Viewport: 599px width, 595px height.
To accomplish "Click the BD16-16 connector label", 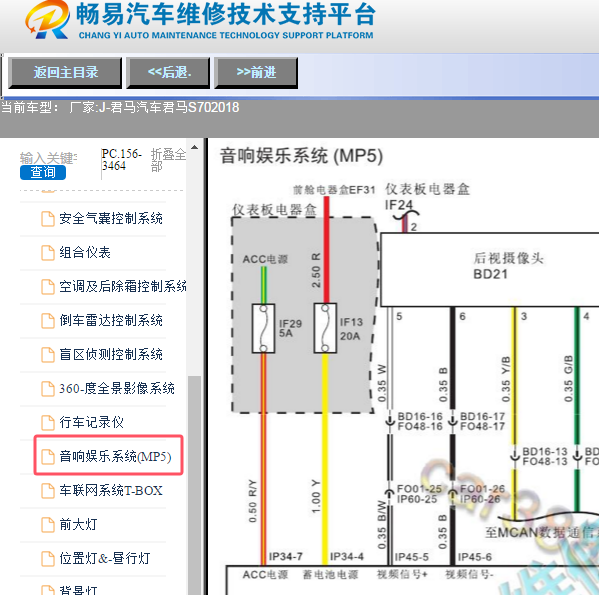I will (420, 416).
